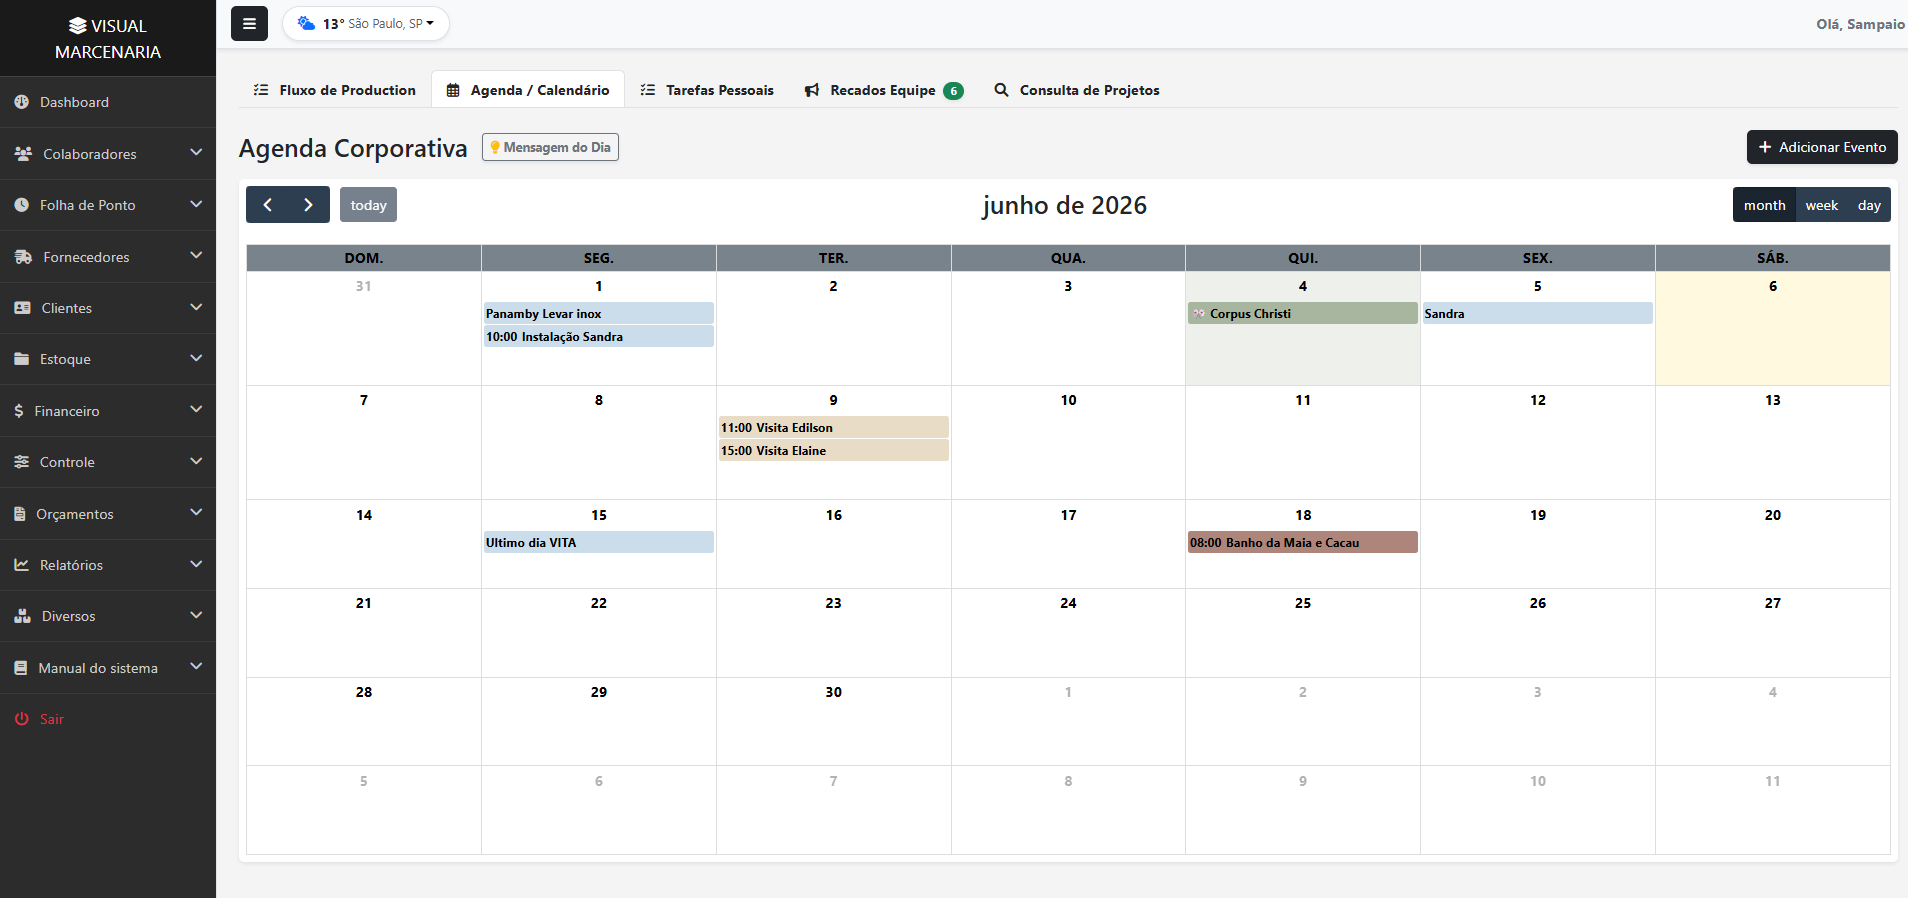
Task: Open the 11:00 Visita Edilson event
Action: pos(833,427)
